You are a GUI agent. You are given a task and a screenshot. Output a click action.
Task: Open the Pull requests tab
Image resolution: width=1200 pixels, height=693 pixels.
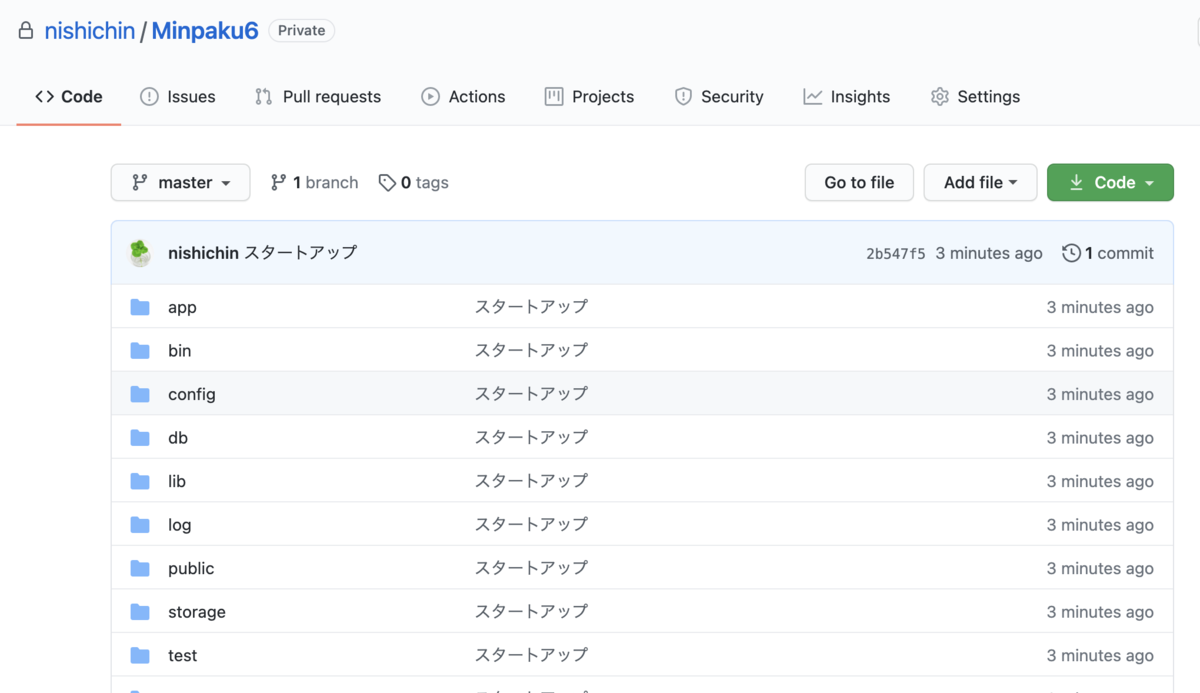tap(318, 97)
